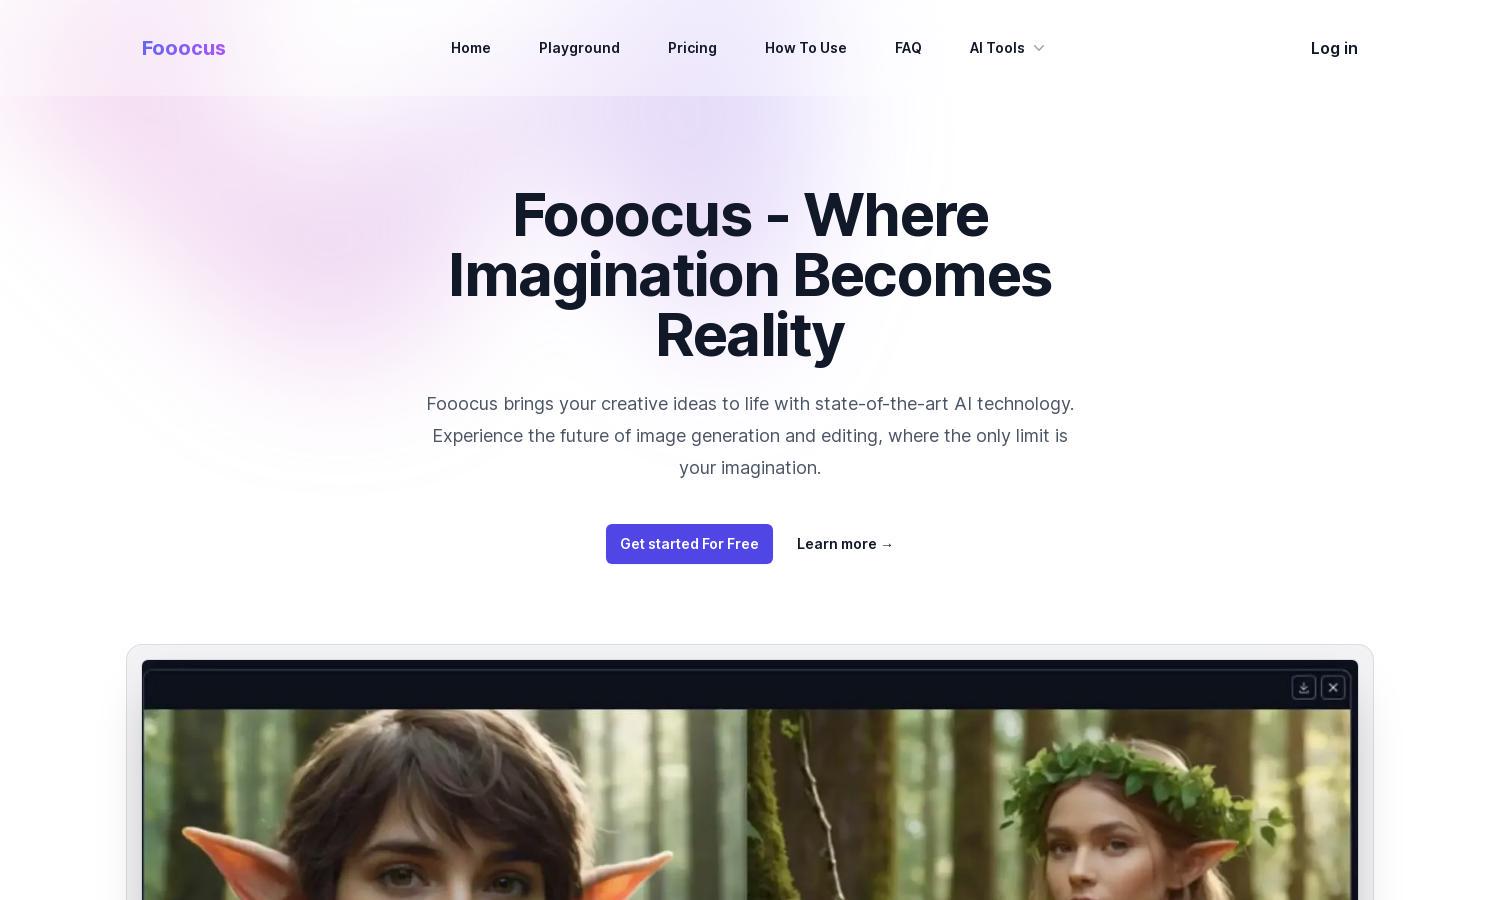
Task: Click the arrow beside Learn more
Action: [x=887, y=544]
